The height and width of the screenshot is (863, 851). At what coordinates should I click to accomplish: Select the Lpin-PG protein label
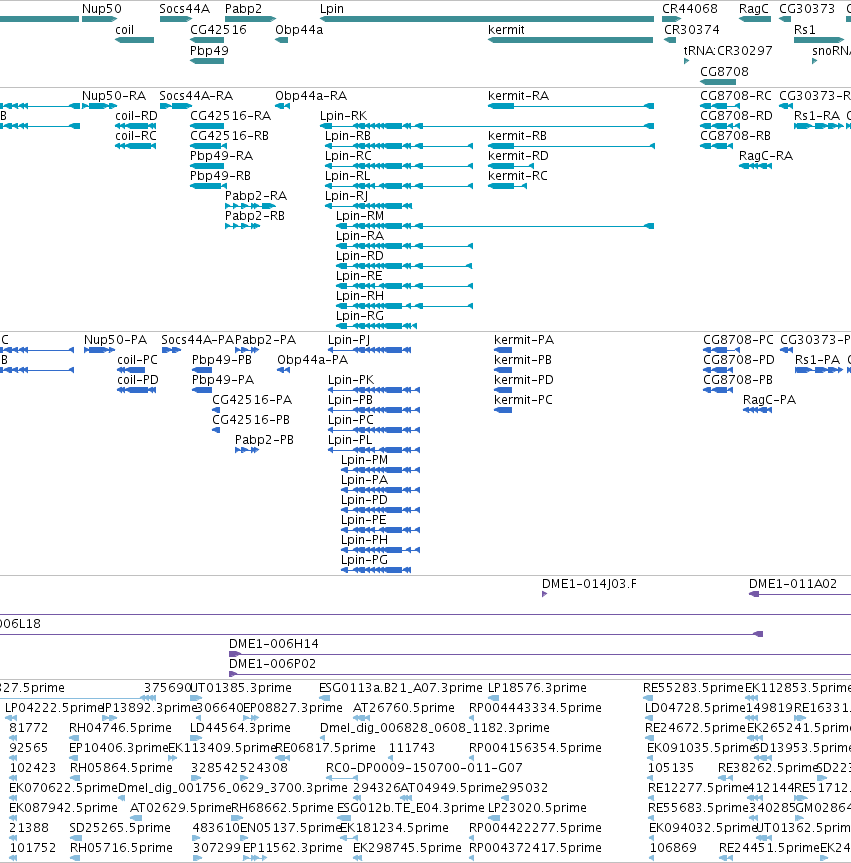point(364,560)
